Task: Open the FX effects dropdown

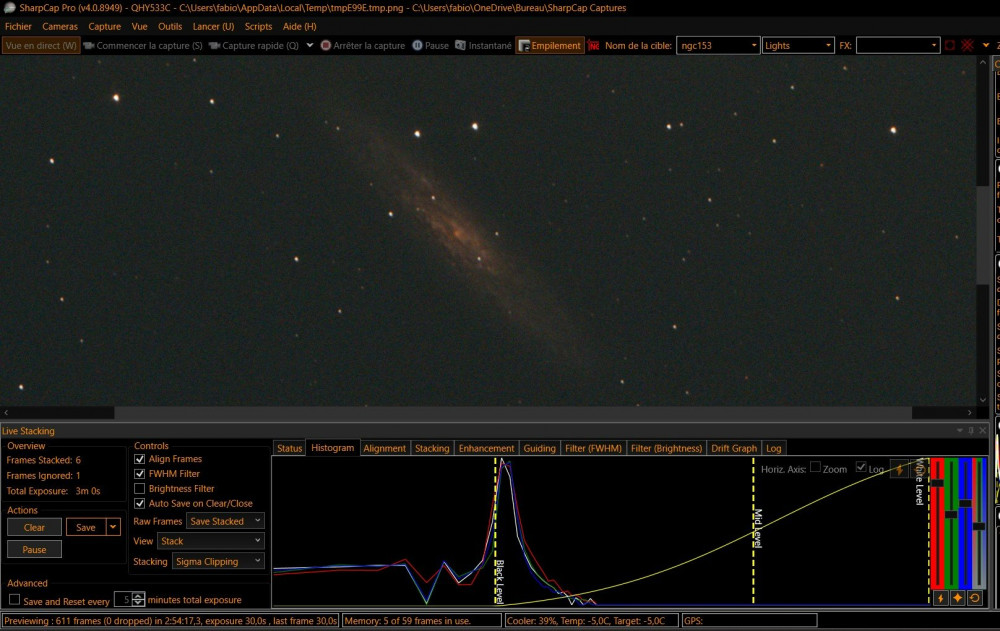Action: tap(897, 45)
